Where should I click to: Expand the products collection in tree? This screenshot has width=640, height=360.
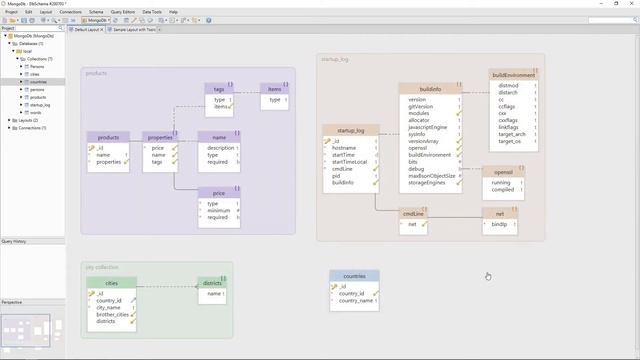[21, 97]
